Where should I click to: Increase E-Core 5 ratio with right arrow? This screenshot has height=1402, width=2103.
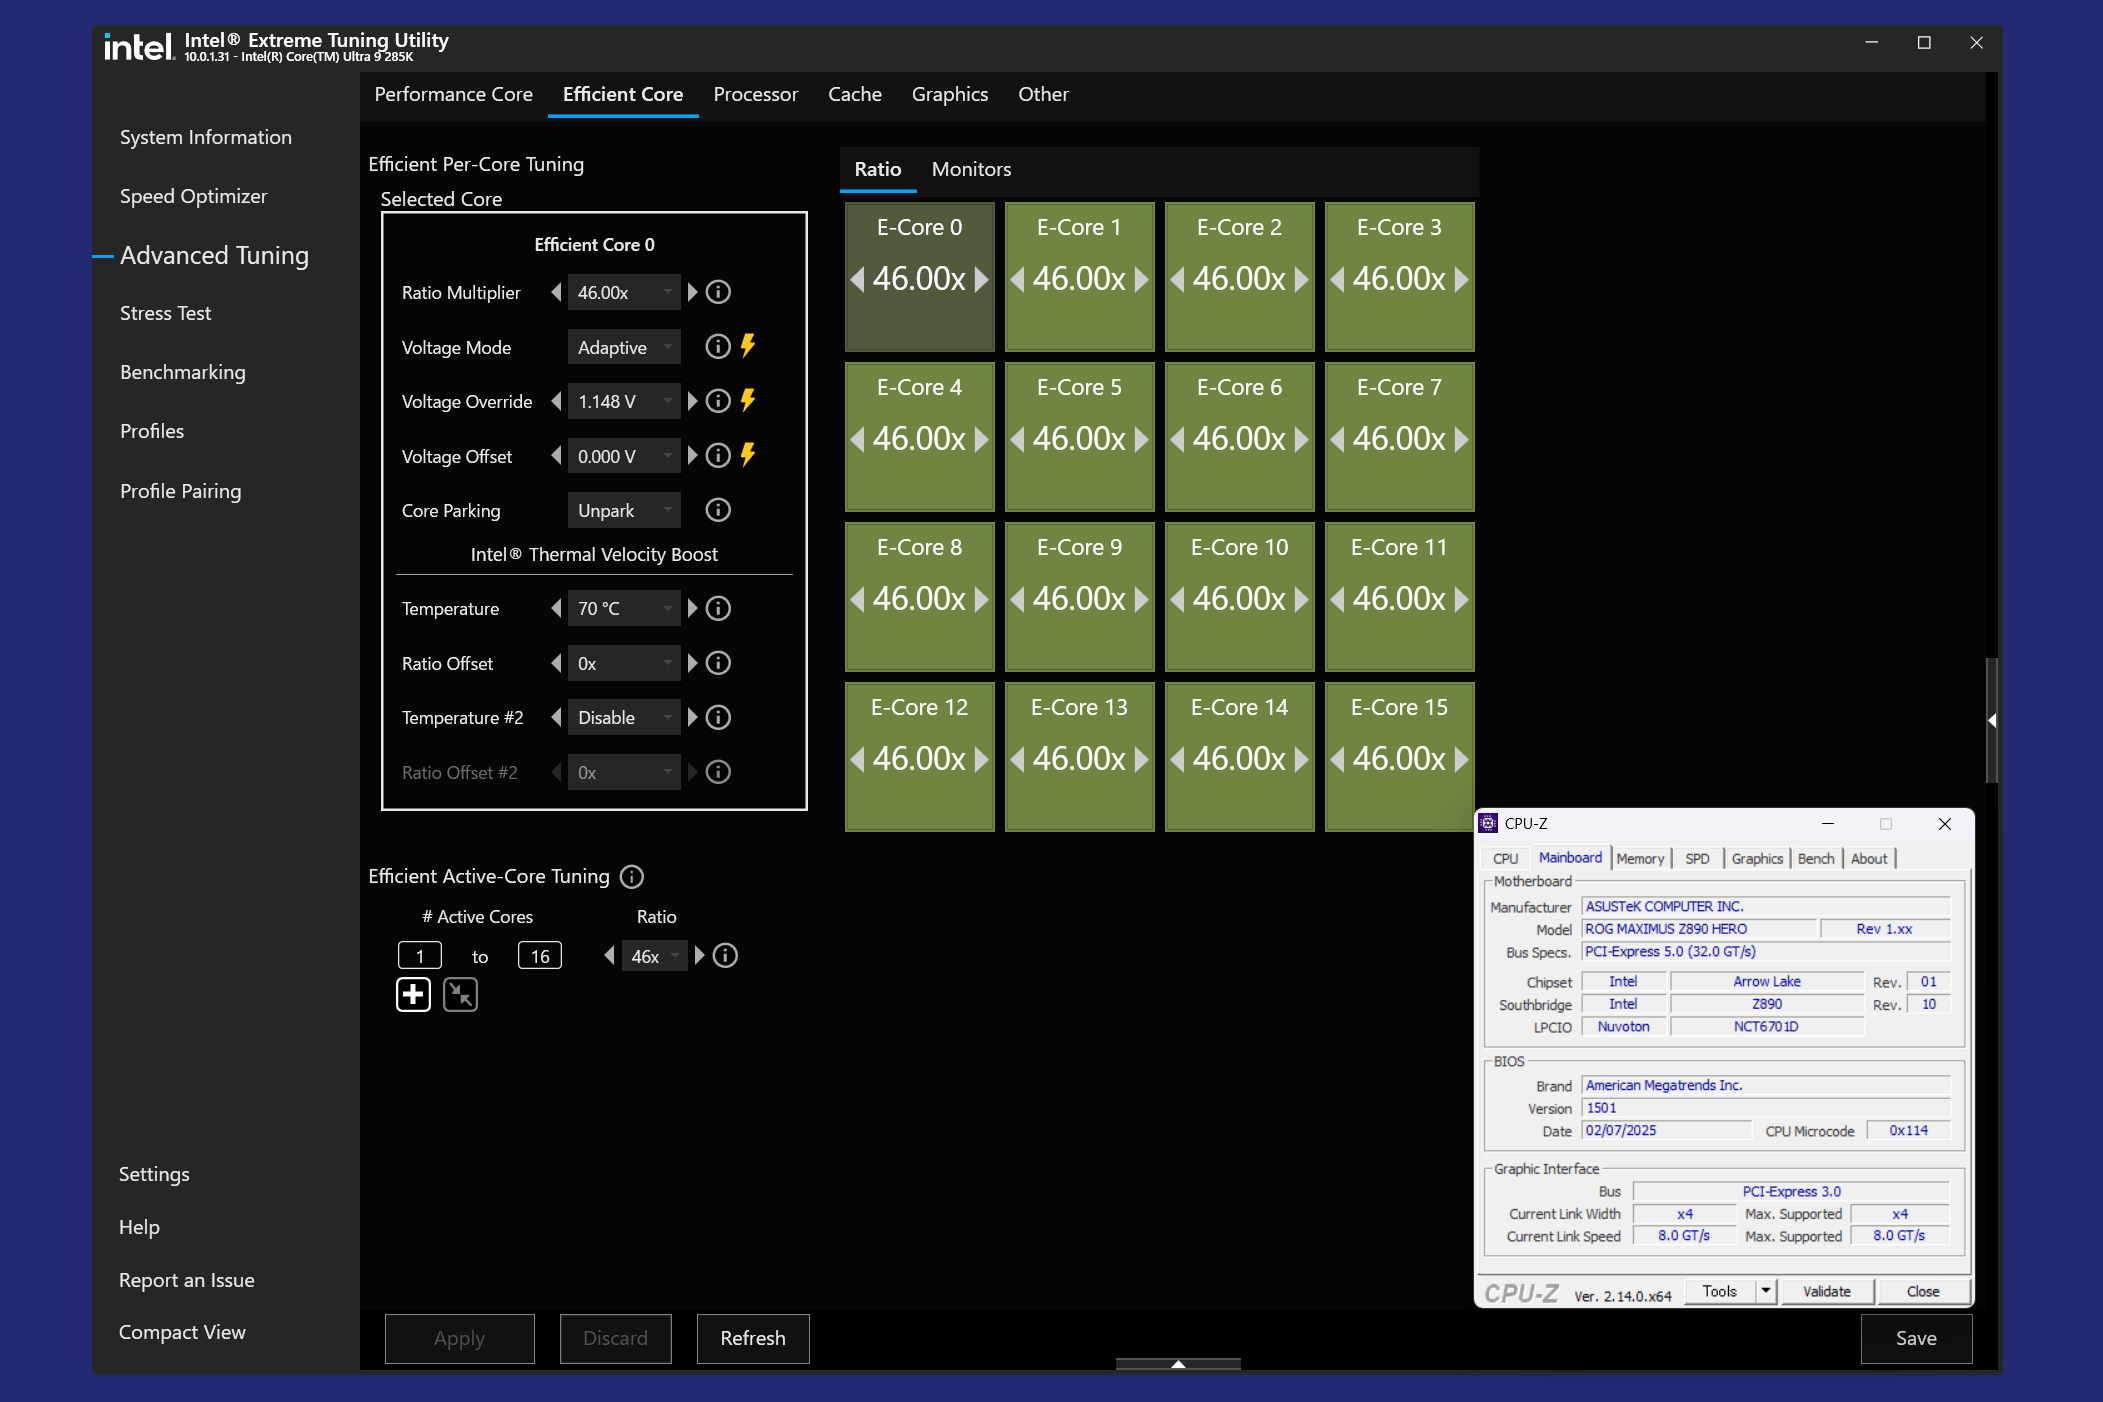coord(1141,439)
